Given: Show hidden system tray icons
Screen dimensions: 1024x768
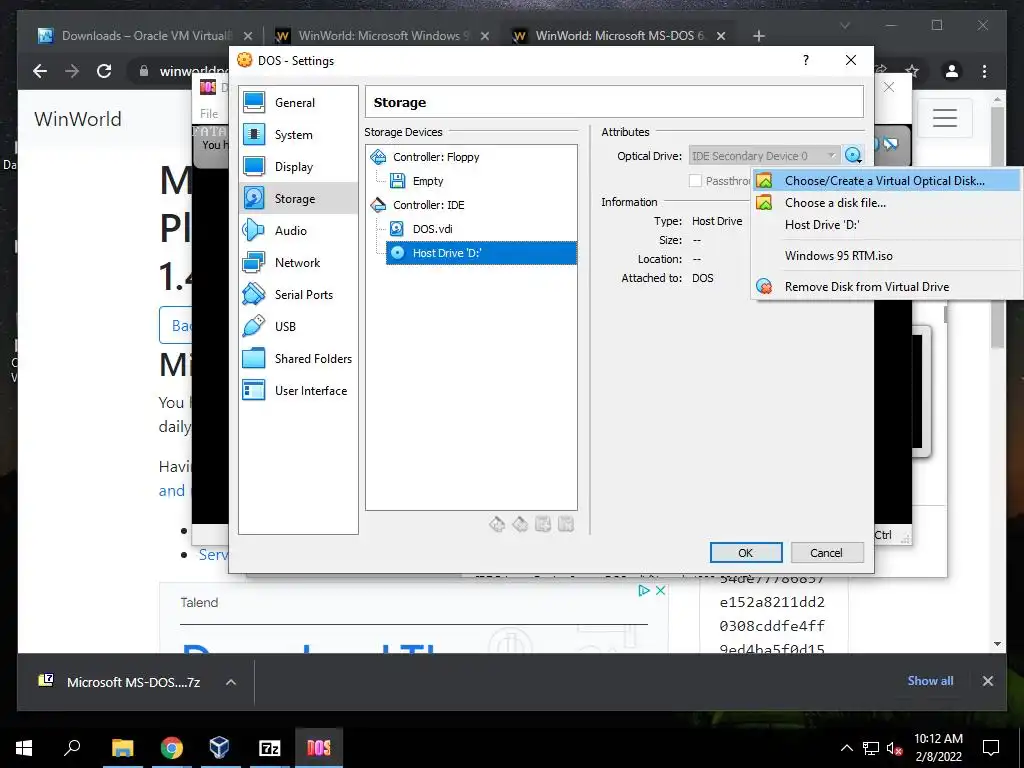Looking at the screenshot, I should pos(846,748).
